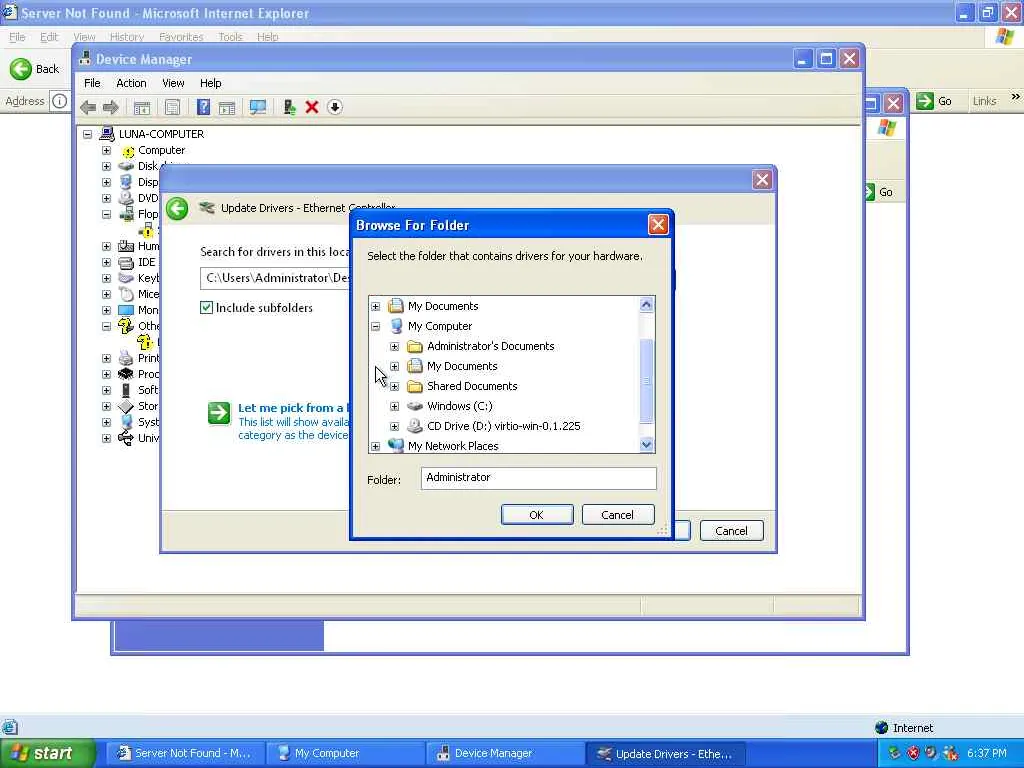The image size is (1024, 768).
Task: Select the LUNA-COMPUTER root node icon
Action: (106, 134)
